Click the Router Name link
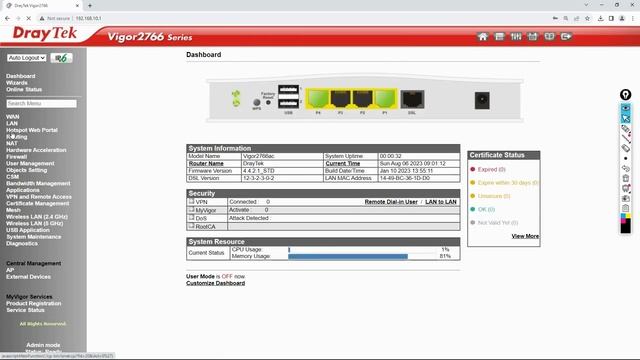Screen dimensions: 640x360 (x=206, y=164)
